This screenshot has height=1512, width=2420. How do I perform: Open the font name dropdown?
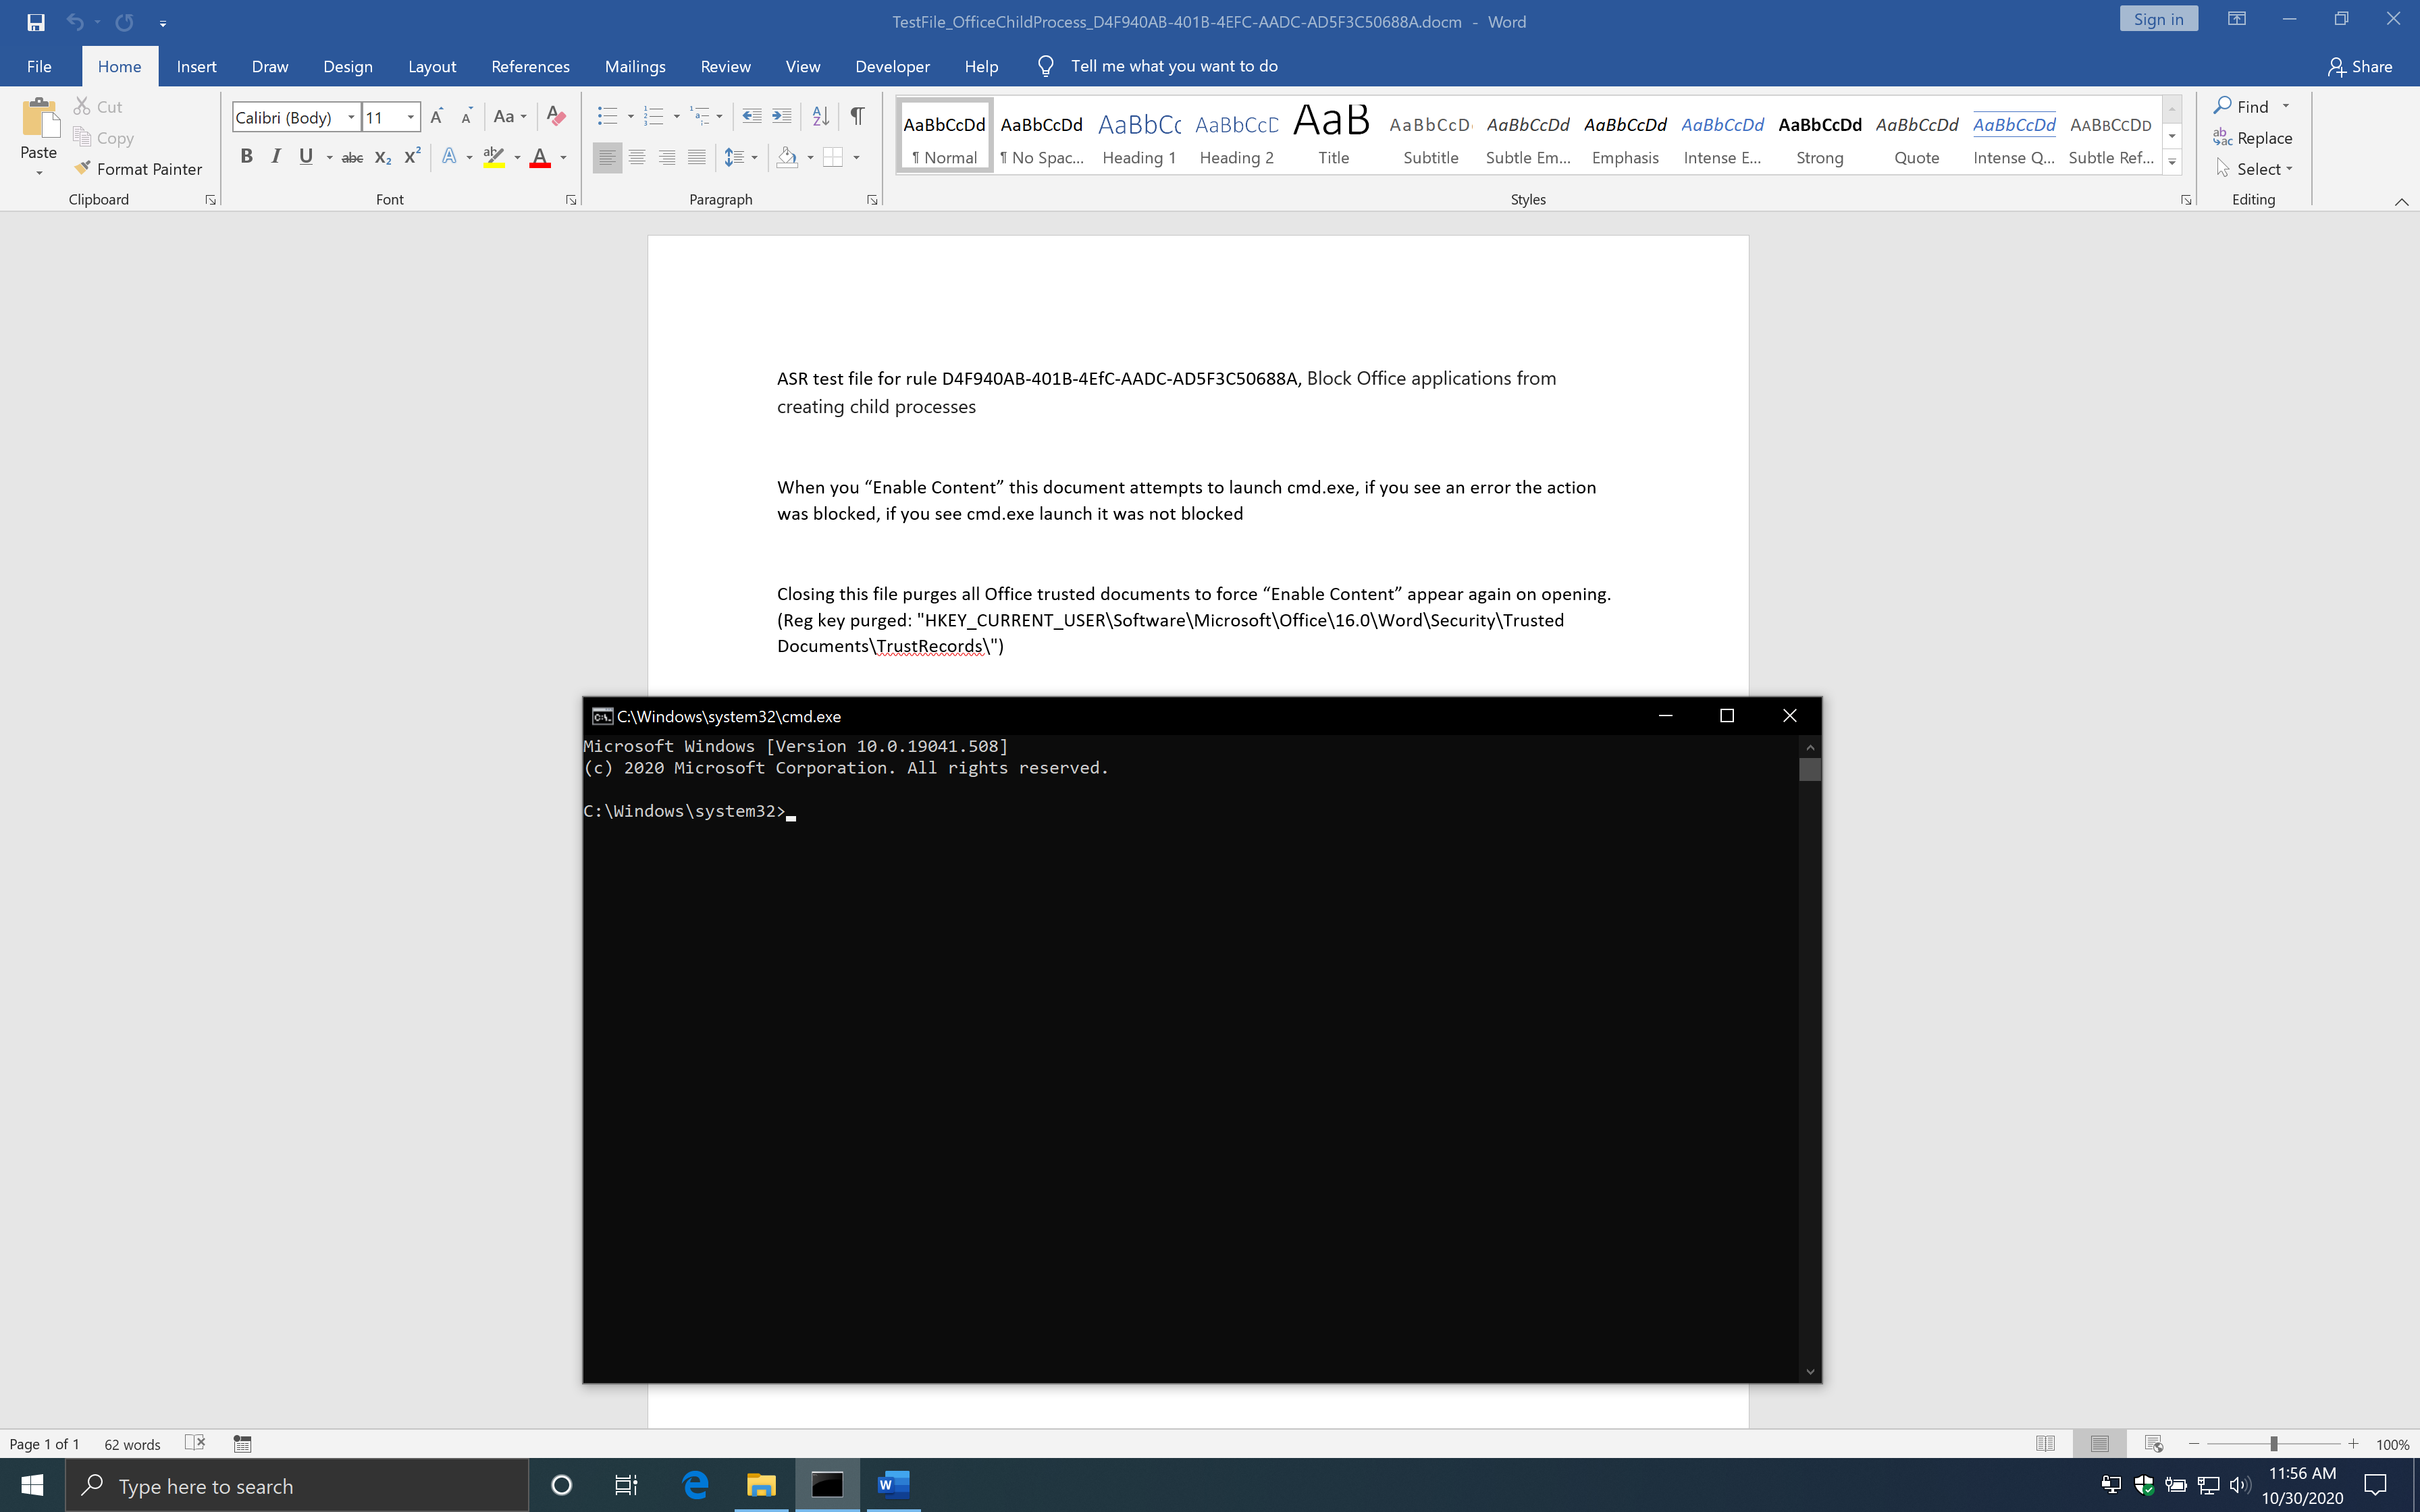tap(351, 117)
